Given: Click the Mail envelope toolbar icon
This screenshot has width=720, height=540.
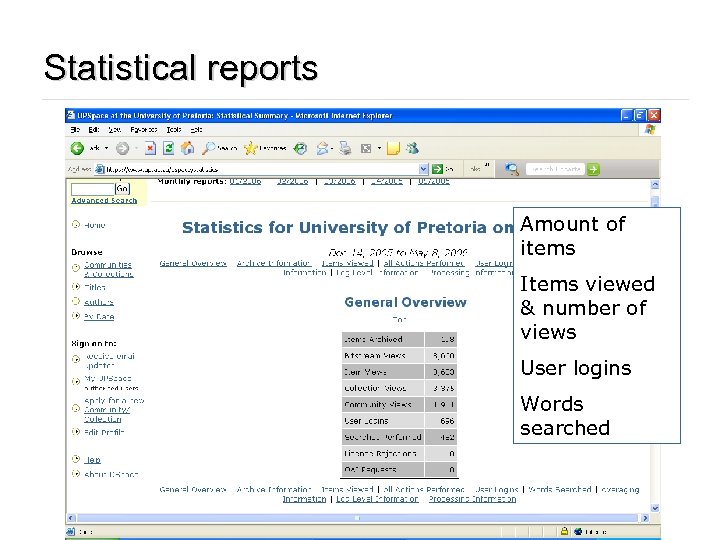Looking at the screenshot, I should coord(322,148).
